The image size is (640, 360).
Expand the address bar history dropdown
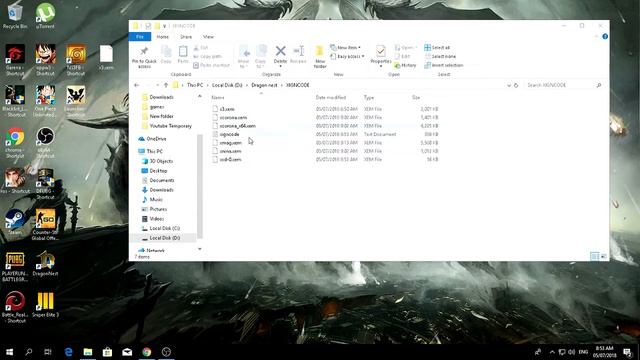(509, 85)
